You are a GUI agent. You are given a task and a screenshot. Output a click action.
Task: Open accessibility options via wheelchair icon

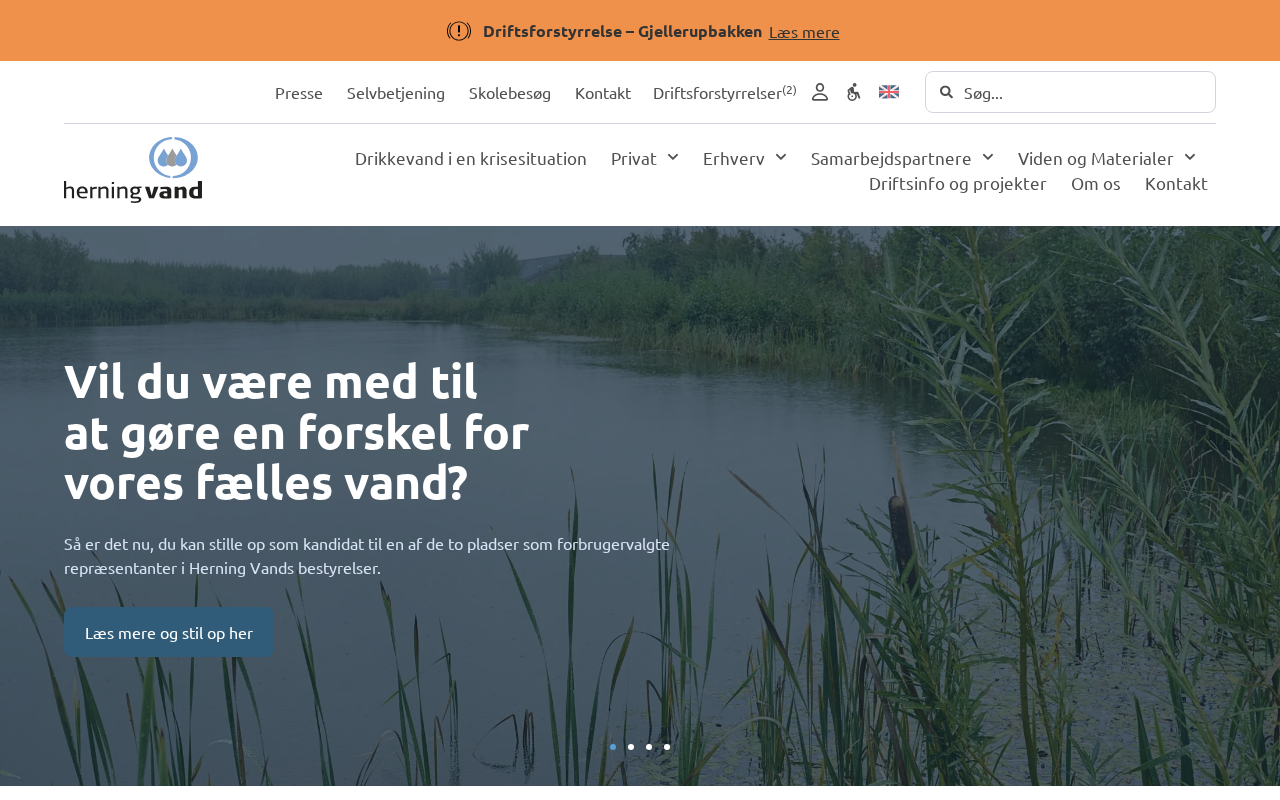pyautogui.click(x=853, y=92)
